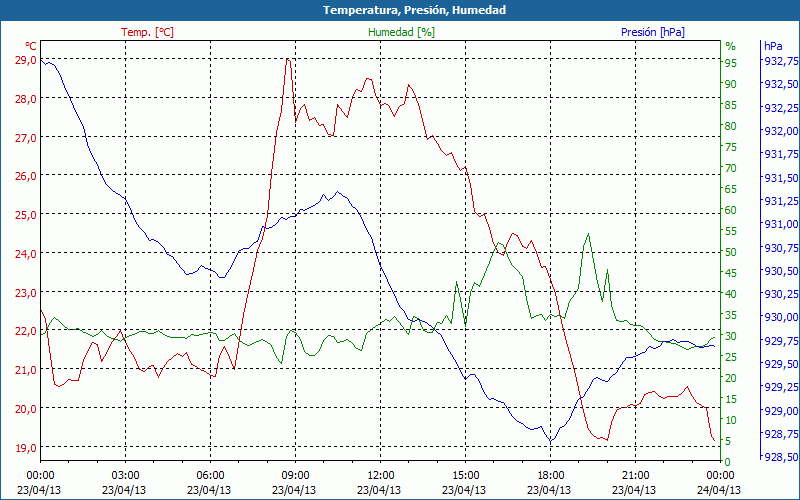Click the '20' humidity axis value
This screenshot has width=800, height=500.
(731, 378)
